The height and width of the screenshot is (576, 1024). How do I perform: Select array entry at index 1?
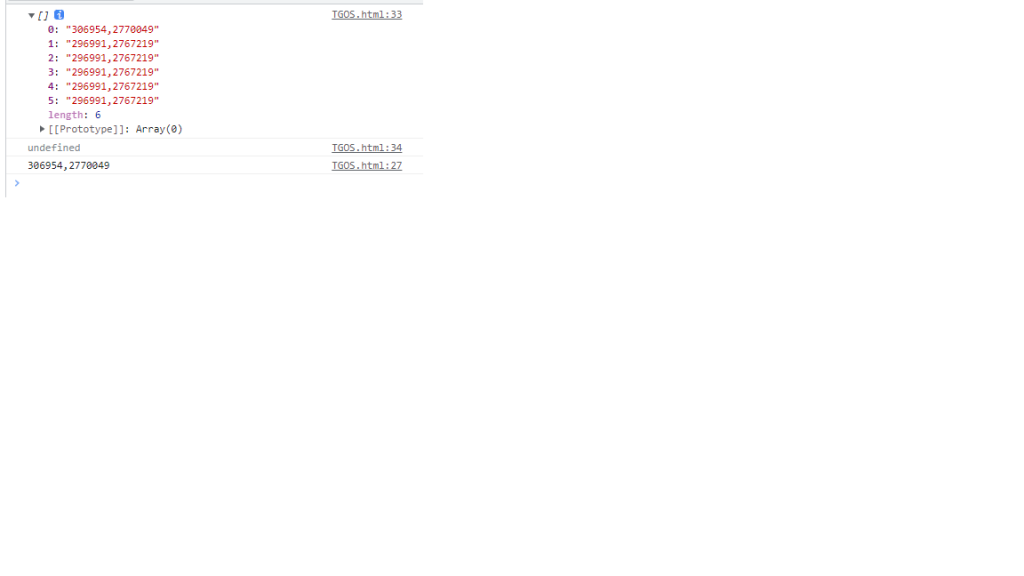coord(103,44)
